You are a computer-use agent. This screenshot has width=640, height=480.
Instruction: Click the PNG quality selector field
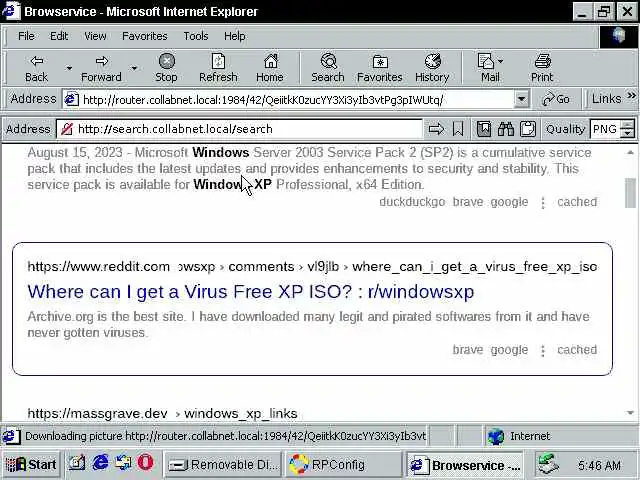(605, 129)
